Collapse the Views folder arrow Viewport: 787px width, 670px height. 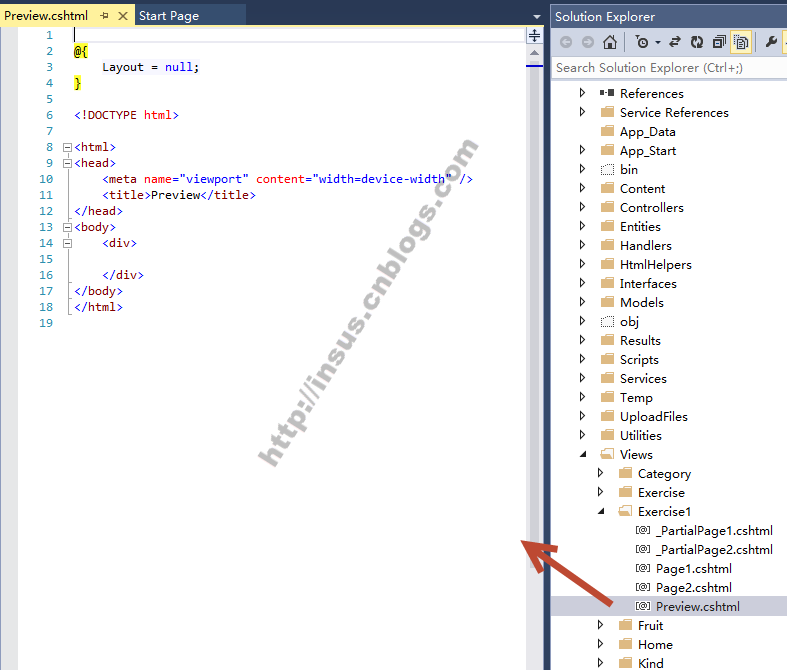pyautogui.click(x=583, y=454)
